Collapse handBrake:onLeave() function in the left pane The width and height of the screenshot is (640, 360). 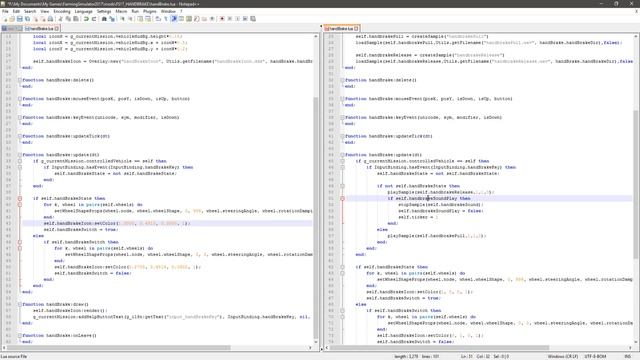pos(20,336)
